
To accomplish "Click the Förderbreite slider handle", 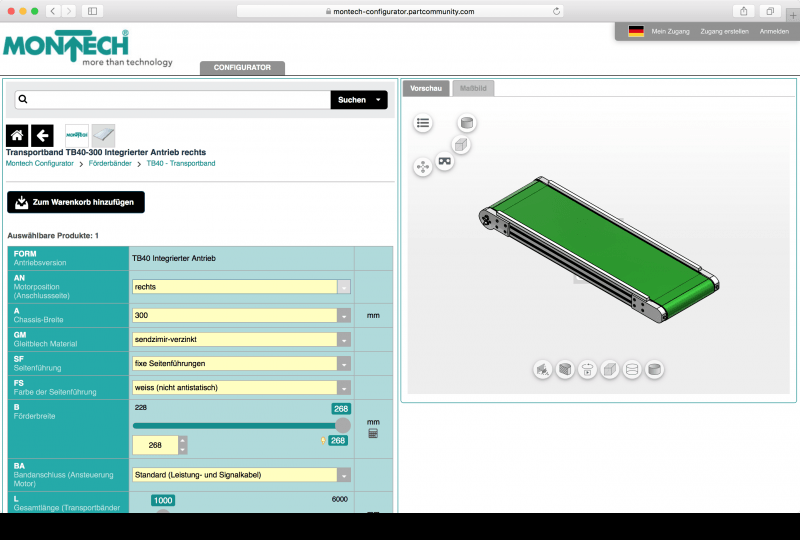I will pyautogui.click(x=343, y=425).
